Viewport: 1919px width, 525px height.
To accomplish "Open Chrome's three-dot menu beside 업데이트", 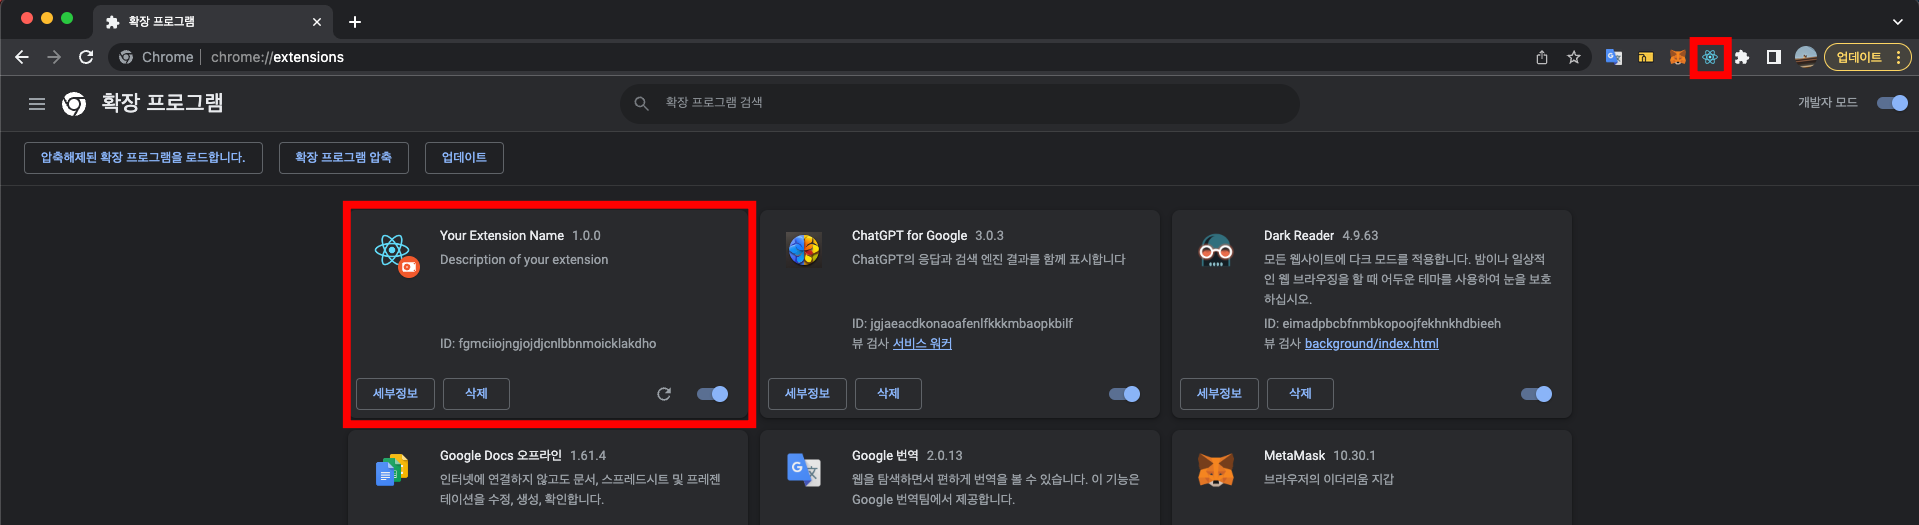I will click(1898, 57).
